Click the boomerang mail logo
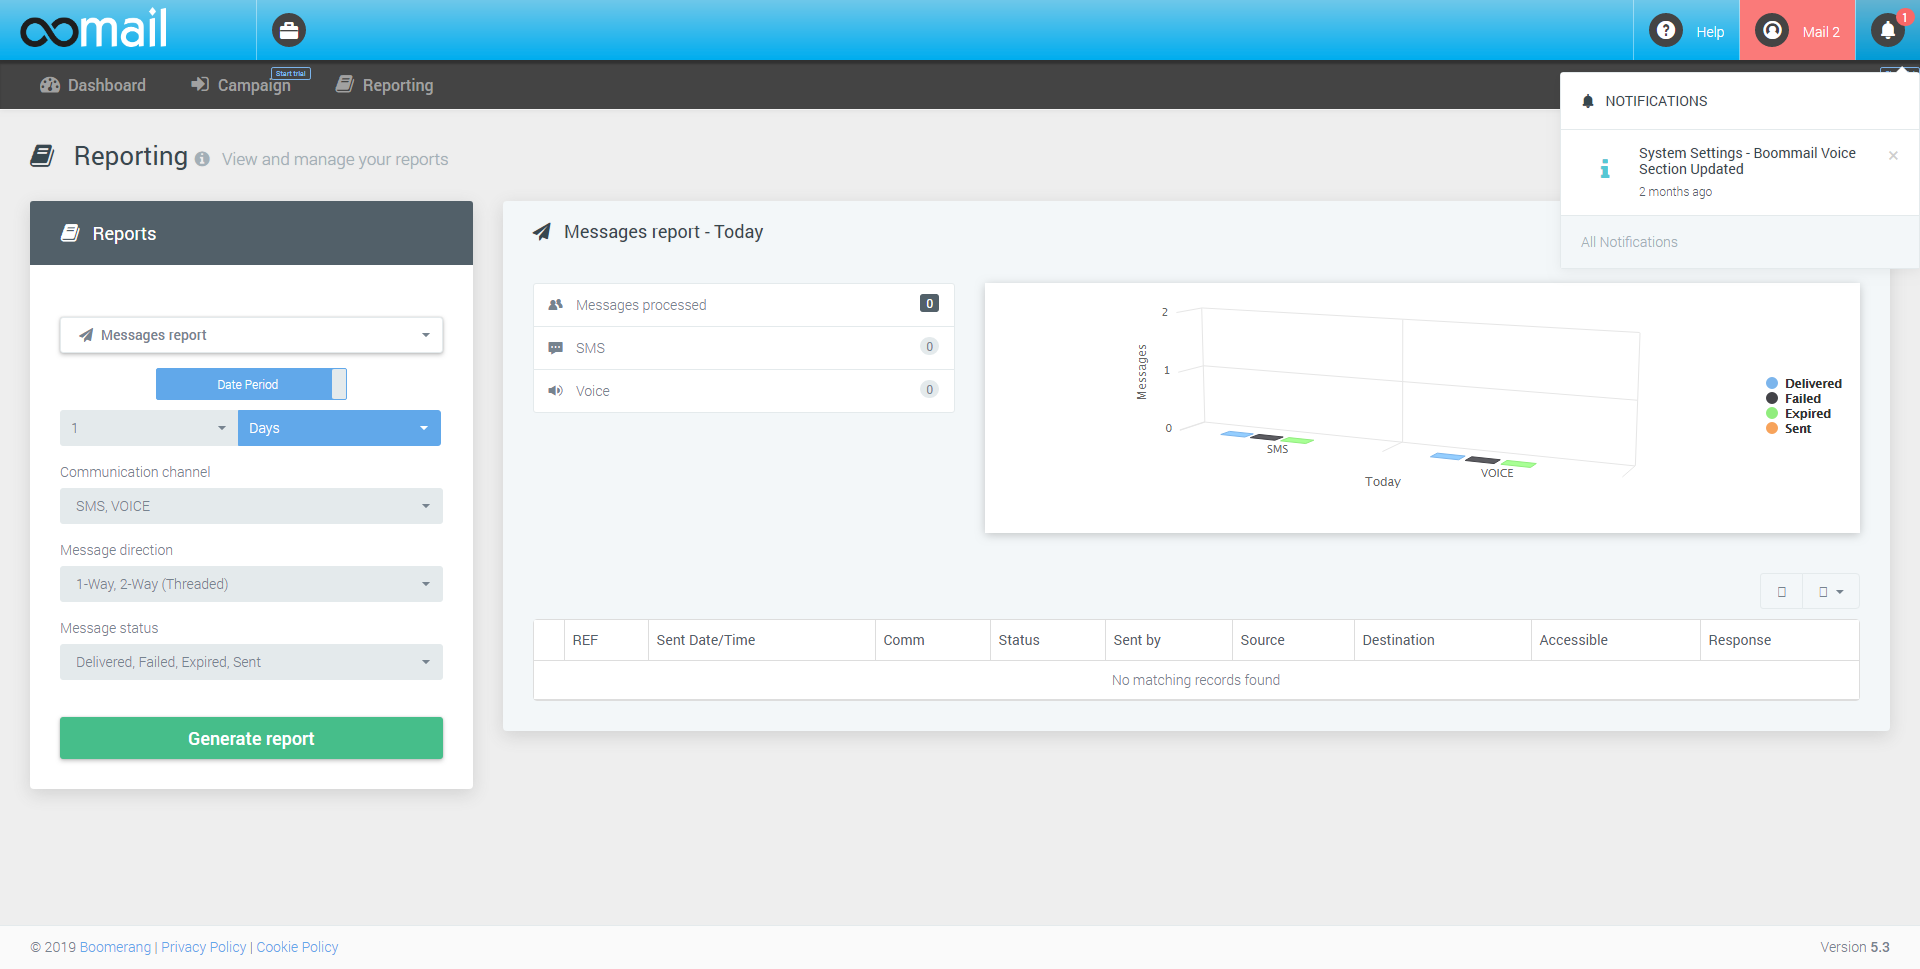1920x969 pixels. coord(94,30)
